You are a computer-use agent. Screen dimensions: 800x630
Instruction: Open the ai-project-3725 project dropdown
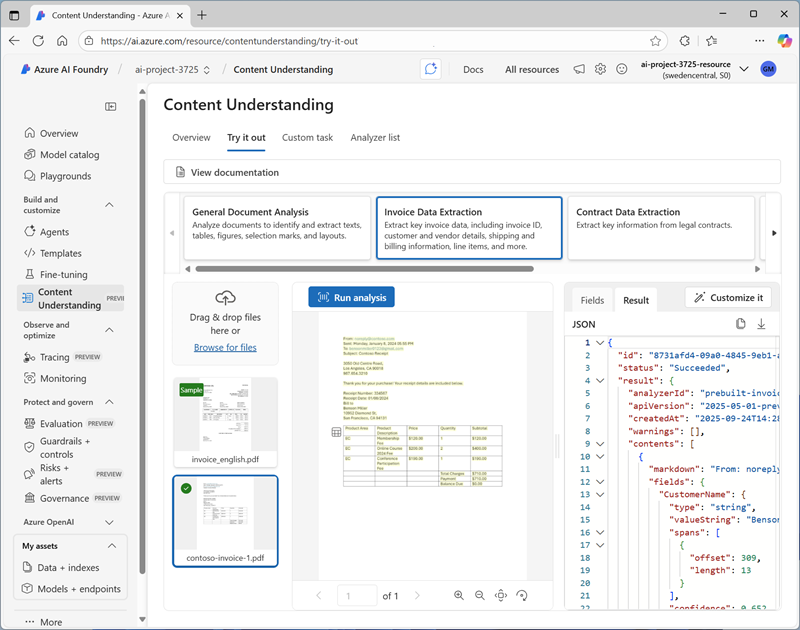(207, 70)
